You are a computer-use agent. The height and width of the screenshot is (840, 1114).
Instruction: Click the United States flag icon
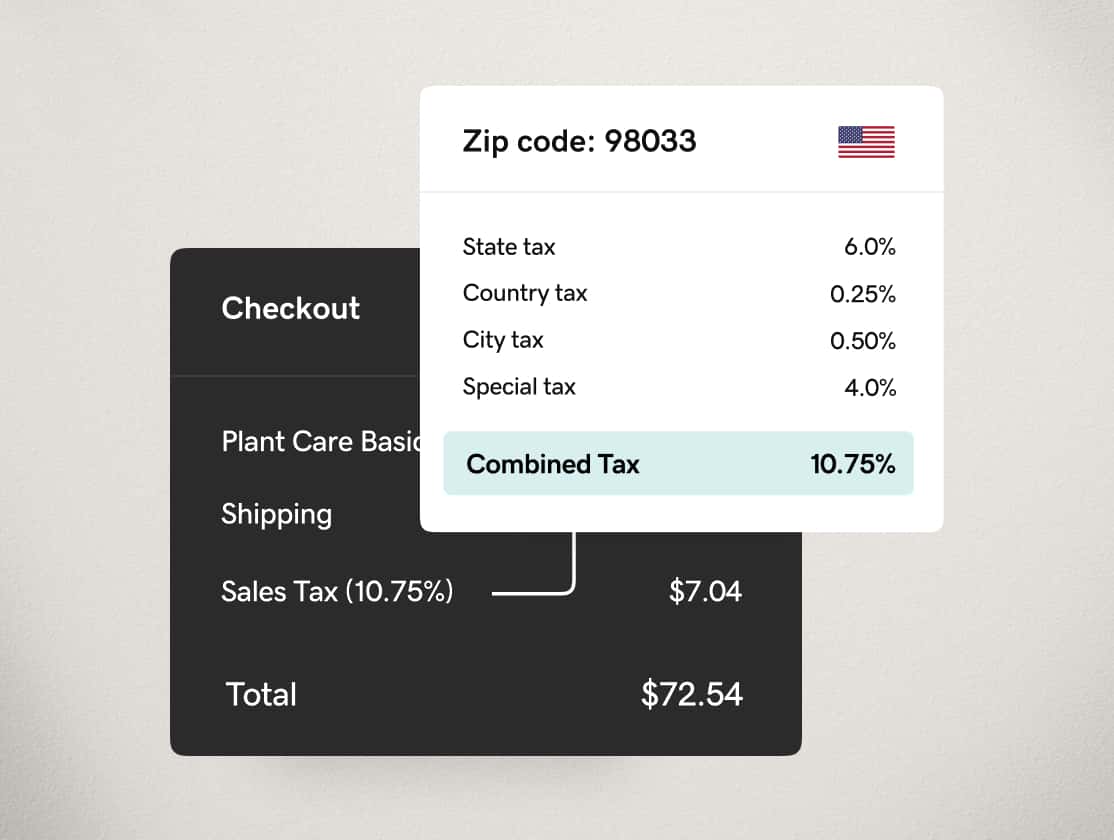(866, 141)
